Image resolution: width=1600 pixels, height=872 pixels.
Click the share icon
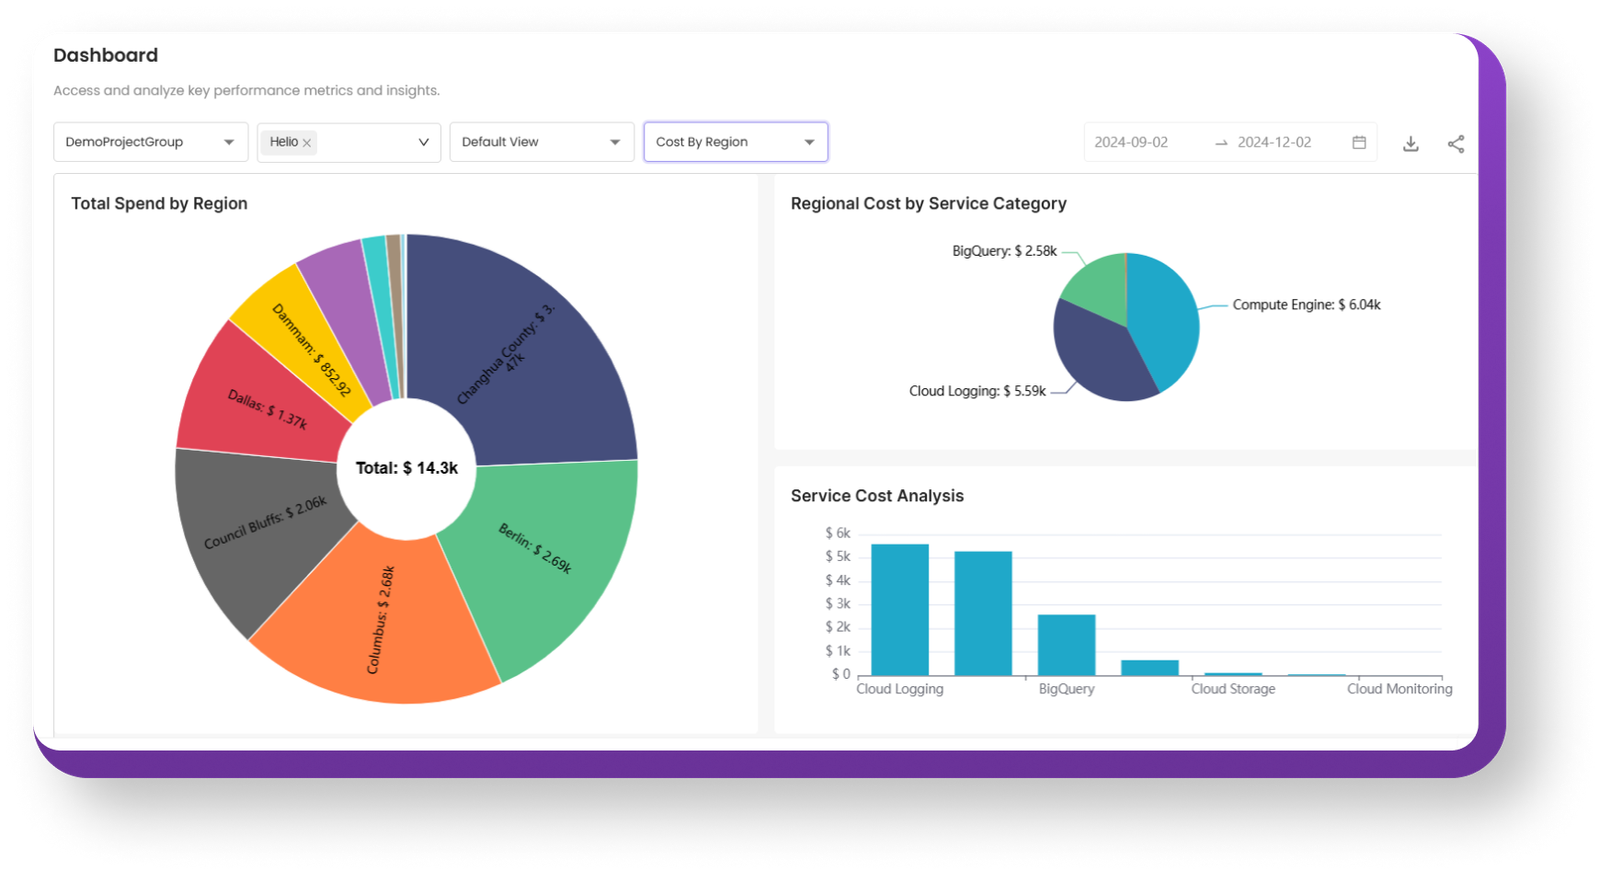[x=1456, y=143]
